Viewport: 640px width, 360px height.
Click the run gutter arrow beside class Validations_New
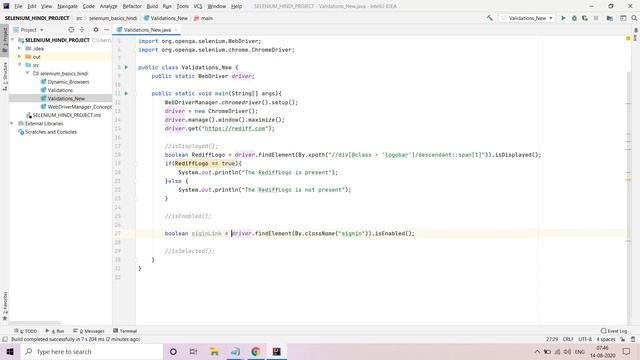pyautogui.click(x=126, y=67)
